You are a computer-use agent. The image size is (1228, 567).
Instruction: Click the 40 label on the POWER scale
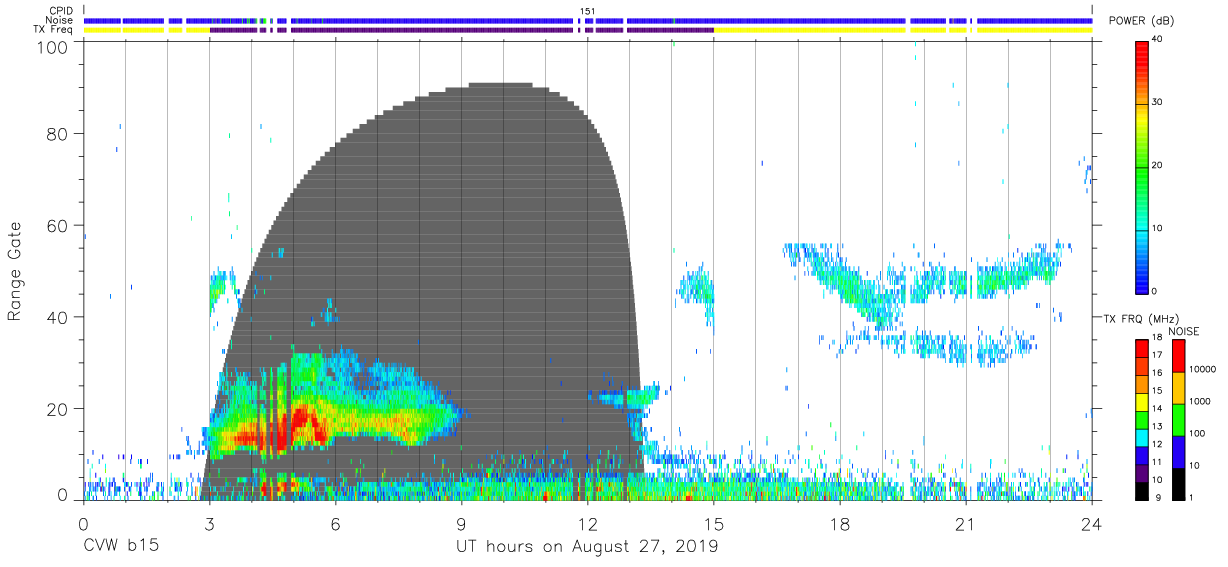point(1158,40)
